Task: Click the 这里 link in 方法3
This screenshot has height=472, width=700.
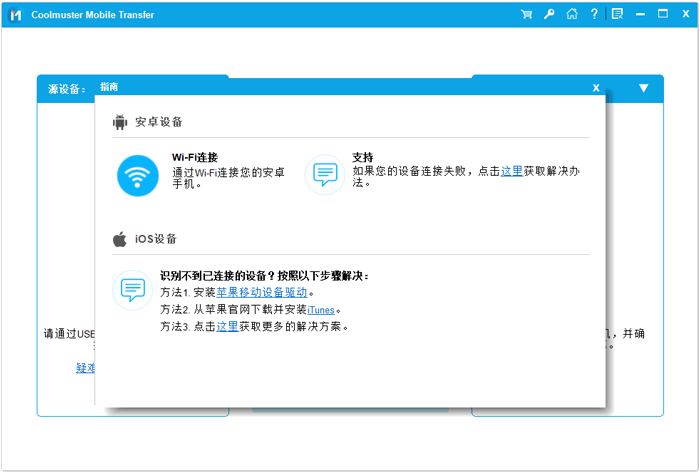Action: [x=227, y=327]
